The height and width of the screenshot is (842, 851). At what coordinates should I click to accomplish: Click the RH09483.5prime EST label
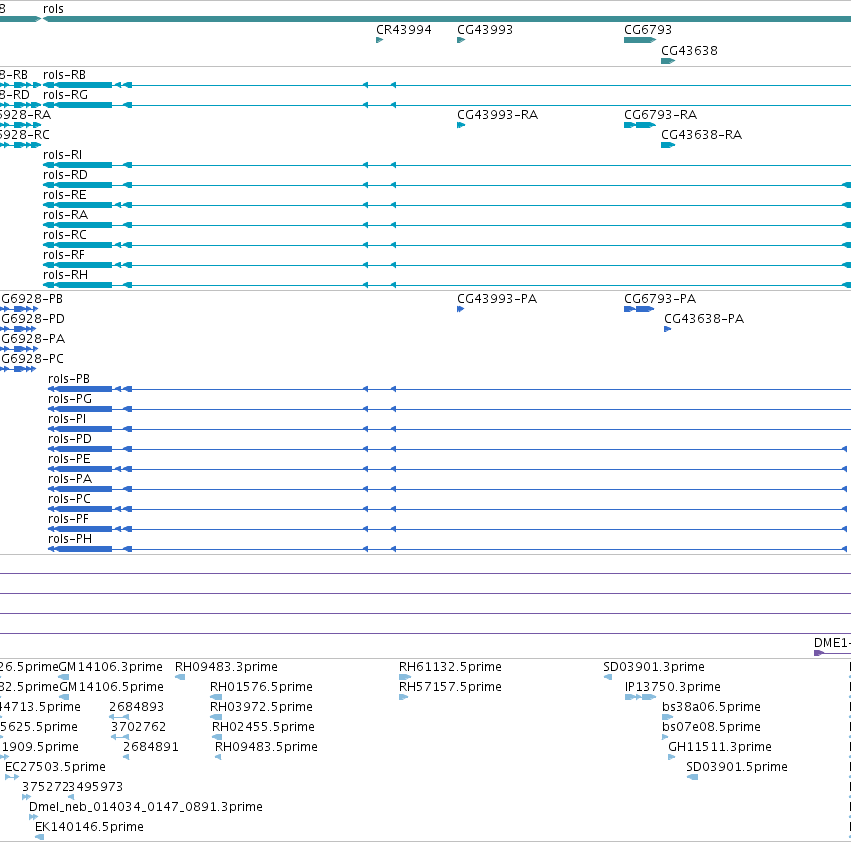tap(266, 748)
